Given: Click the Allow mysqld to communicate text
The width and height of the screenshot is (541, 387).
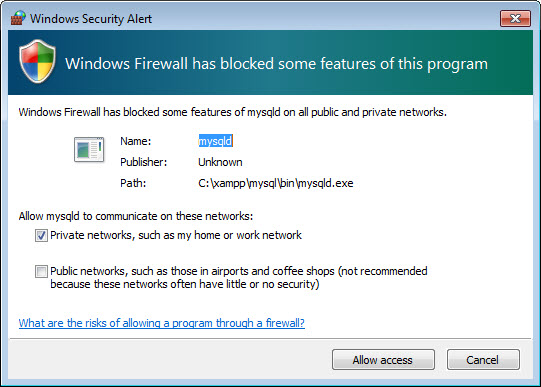Looking at the screenshot, I should point(136,216).
